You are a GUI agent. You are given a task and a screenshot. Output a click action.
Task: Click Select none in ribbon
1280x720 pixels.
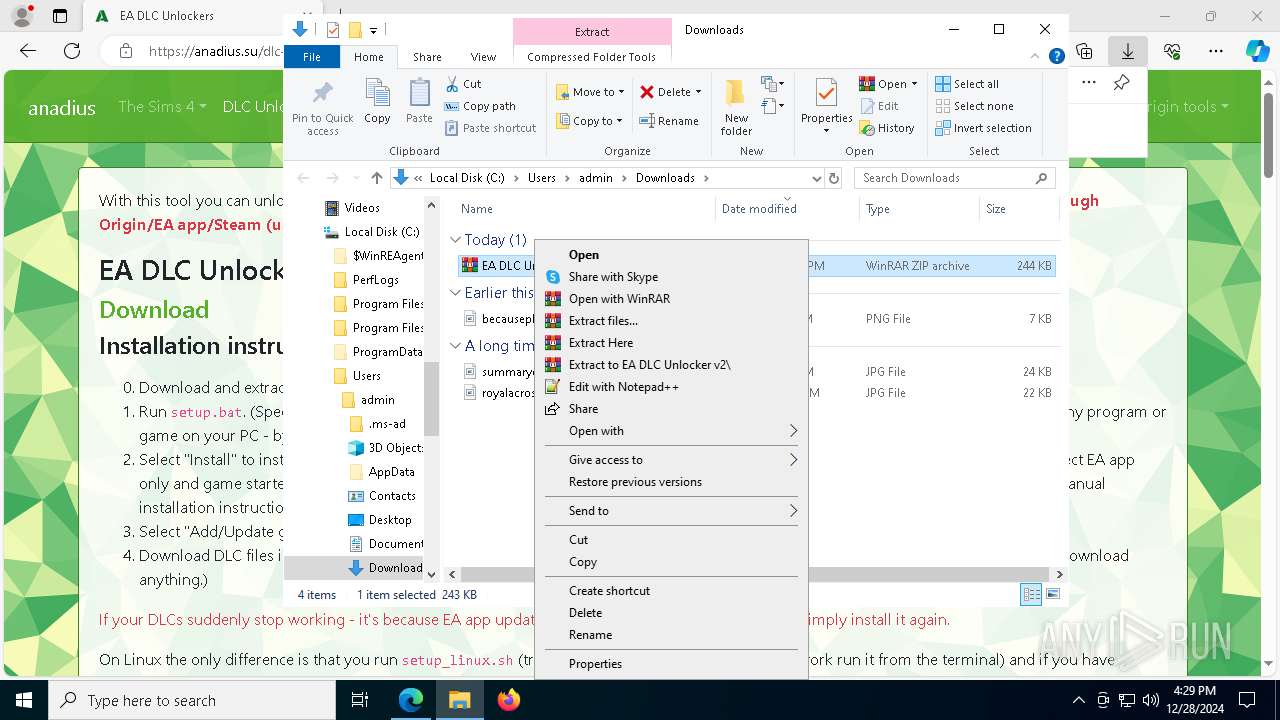click(x=974, y=106)
